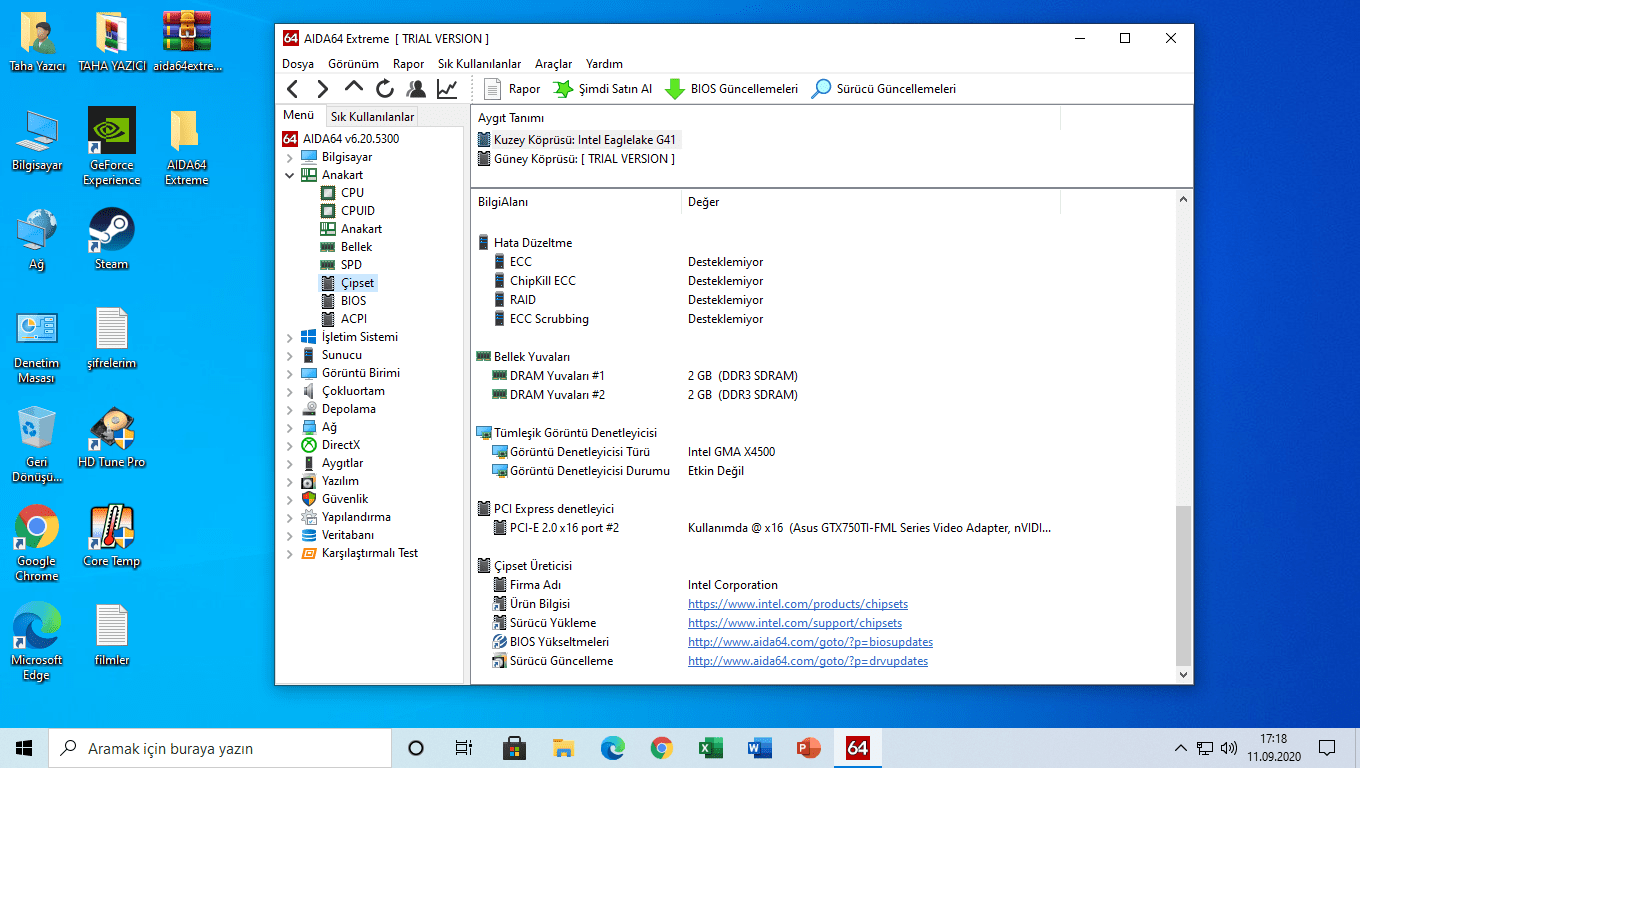Select the Yazılım tree item
The height and width of the screenshot is (908, 1632).
point(340,481)
